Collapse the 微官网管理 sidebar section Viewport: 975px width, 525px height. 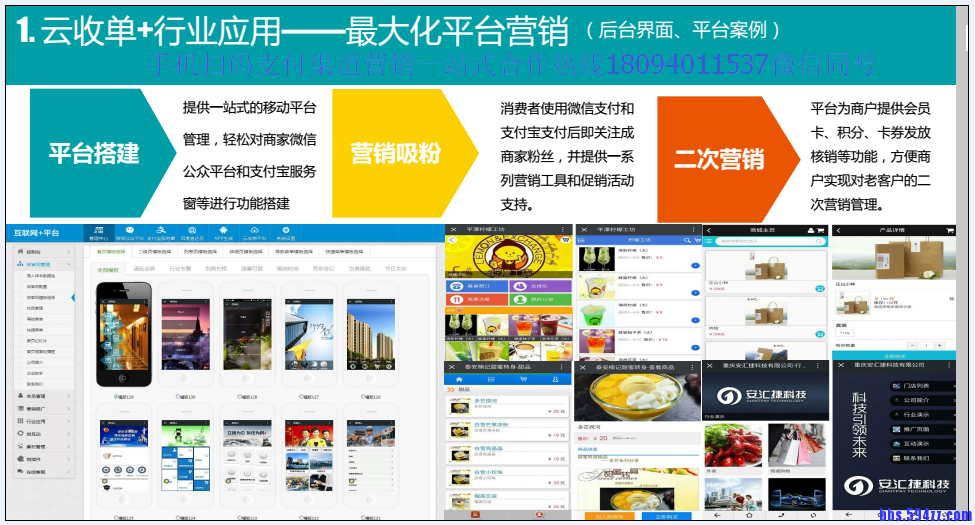(x=40, y=264)
